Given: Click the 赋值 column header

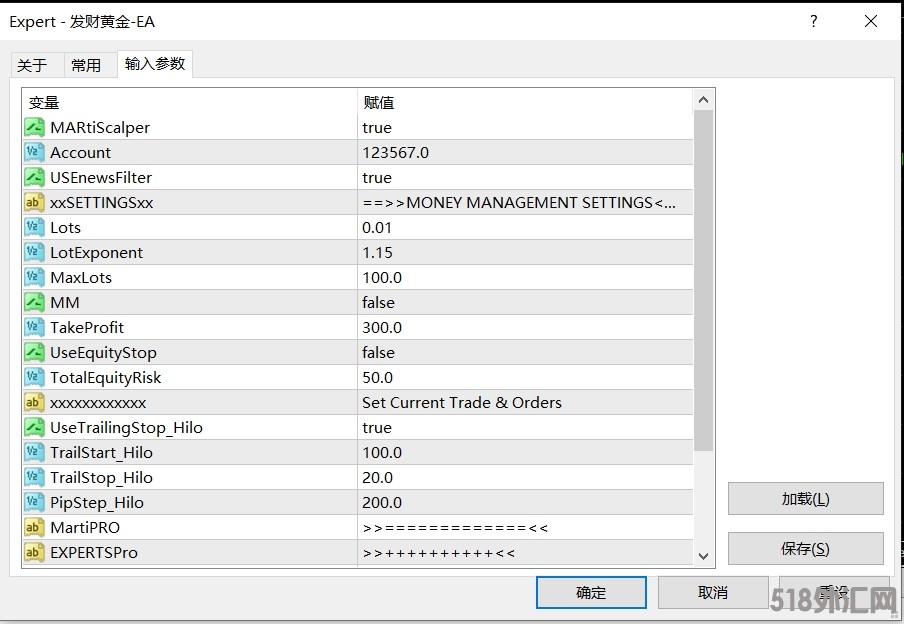Looking at the screenshot, I should [525, 102].
